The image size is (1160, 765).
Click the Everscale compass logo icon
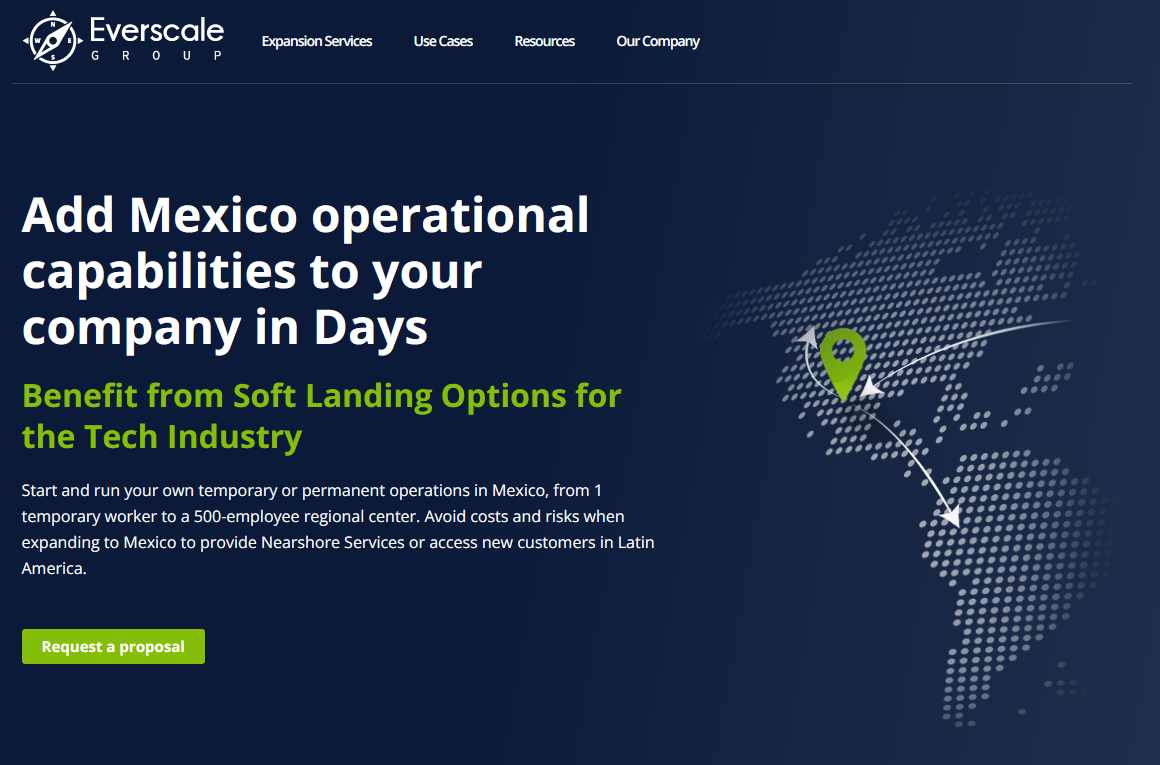(53, 41)
